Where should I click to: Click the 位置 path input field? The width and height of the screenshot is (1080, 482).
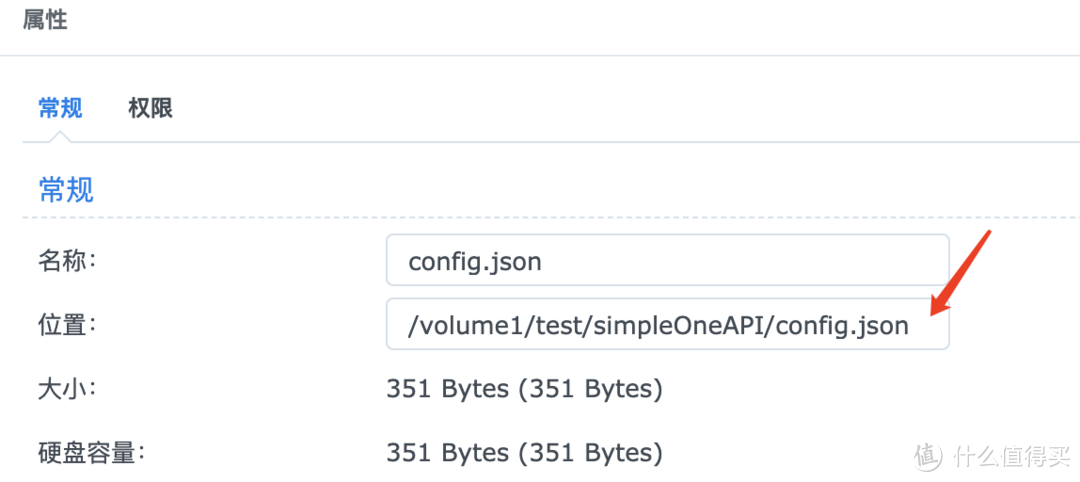667,325
